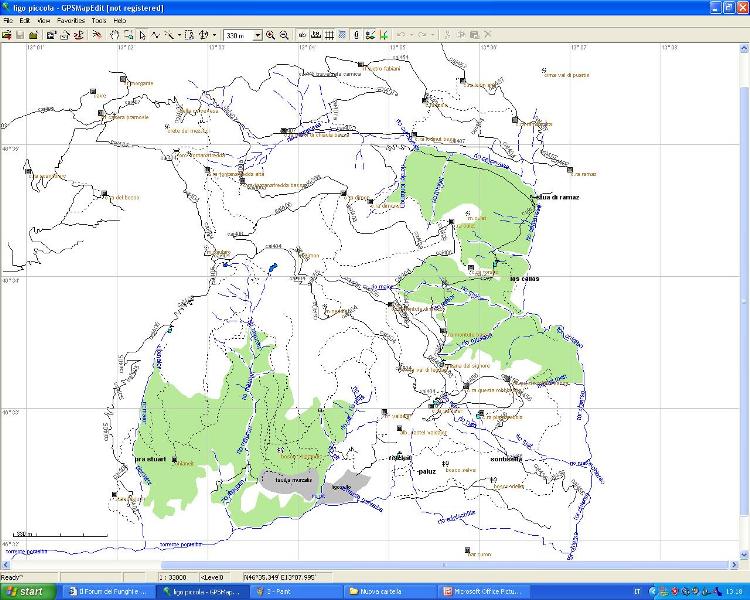Image resolution: width=750 pixels, height=600 pixels.
Task: Click the prestuart label on the map
Action: (x=149, y=459)
